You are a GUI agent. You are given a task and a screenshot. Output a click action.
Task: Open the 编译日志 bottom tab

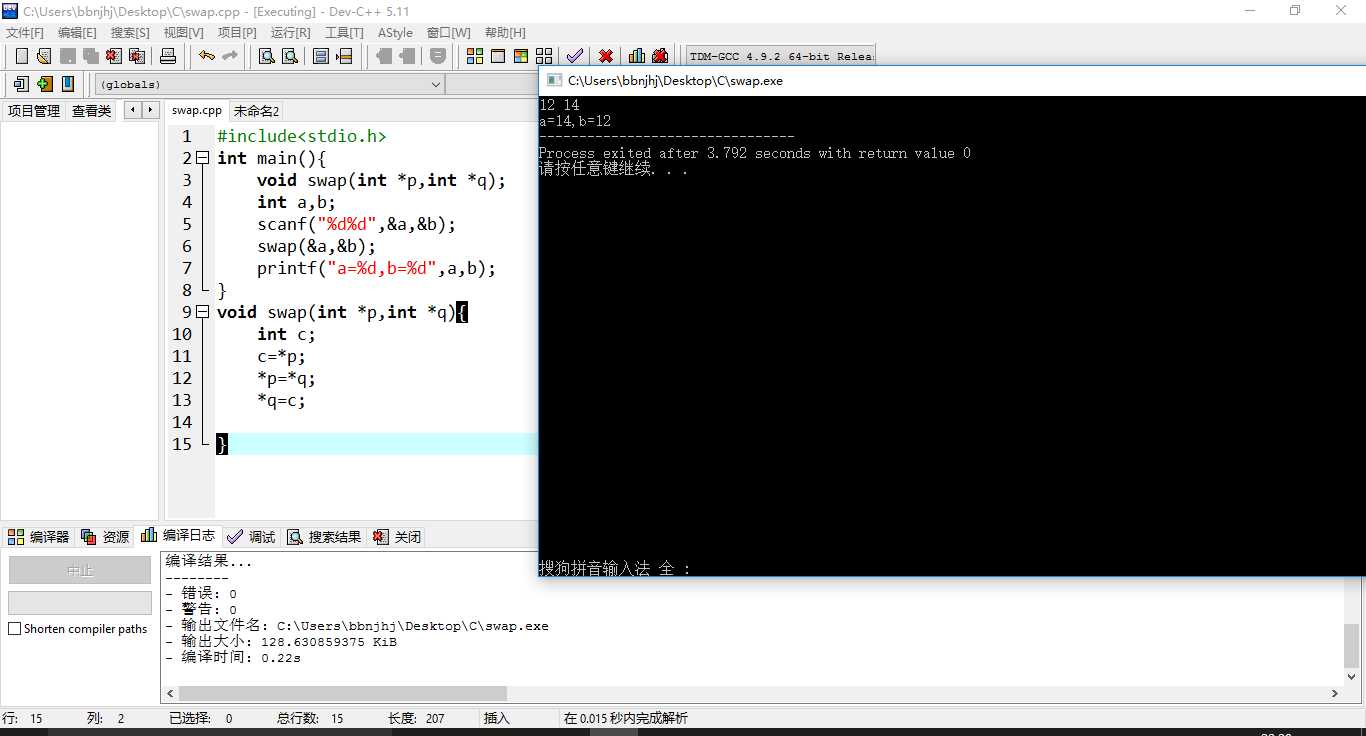179,536
